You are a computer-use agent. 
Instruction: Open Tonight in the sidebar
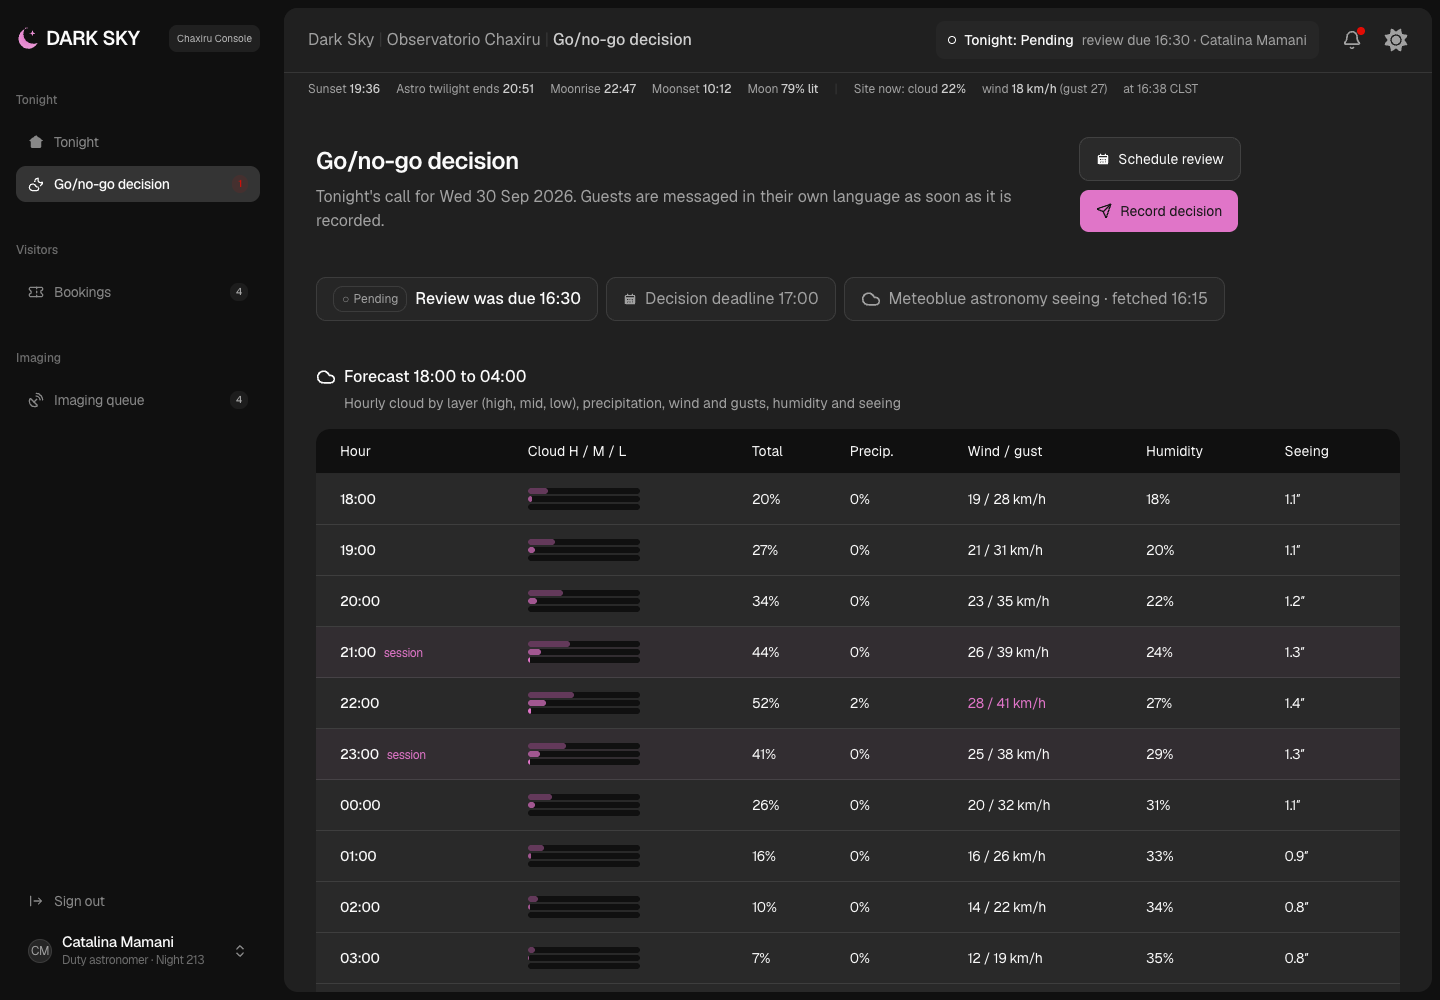(138, 142)
